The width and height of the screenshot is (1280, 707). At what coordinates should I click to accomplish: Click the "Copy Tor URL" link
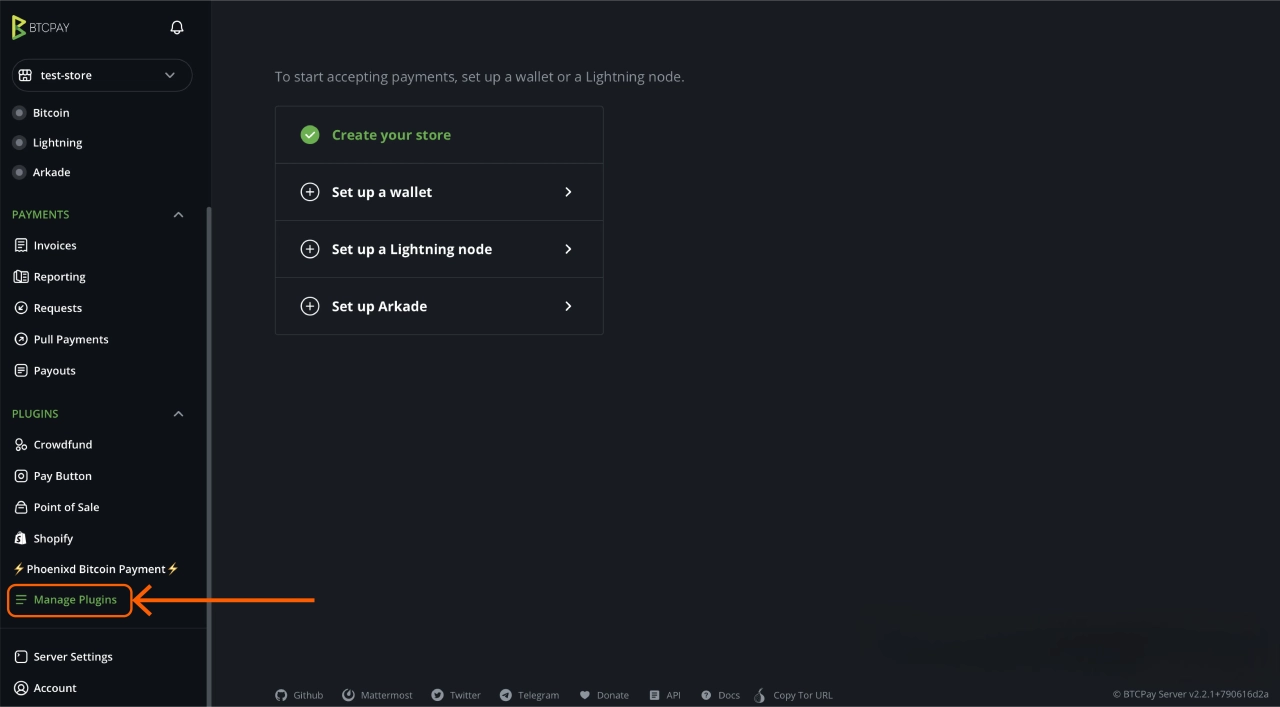[801, 694]
